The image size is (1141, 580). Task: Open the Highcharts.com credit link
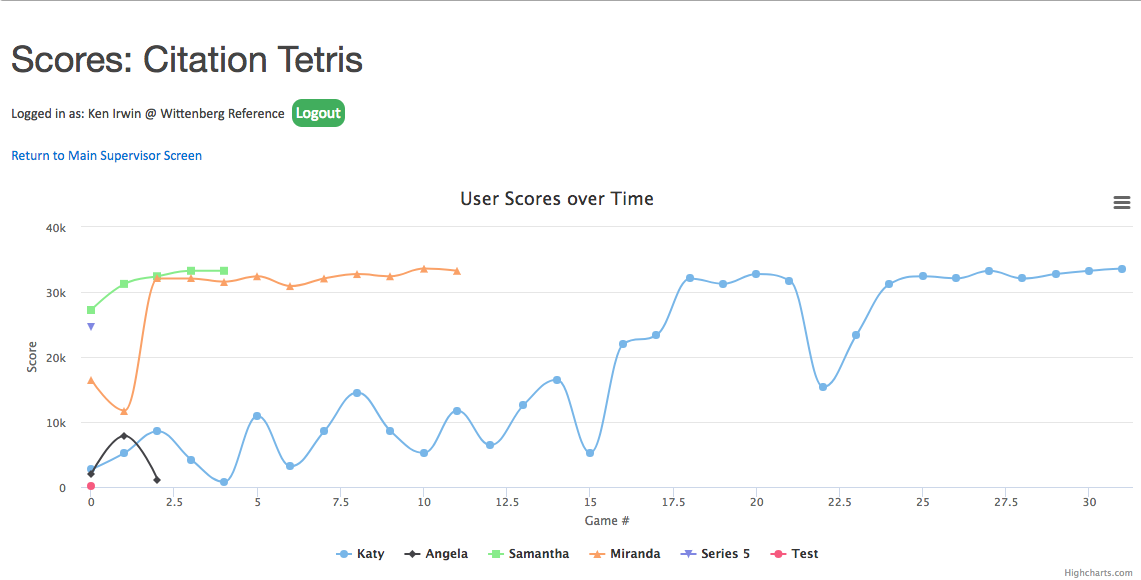(1100, 573)
